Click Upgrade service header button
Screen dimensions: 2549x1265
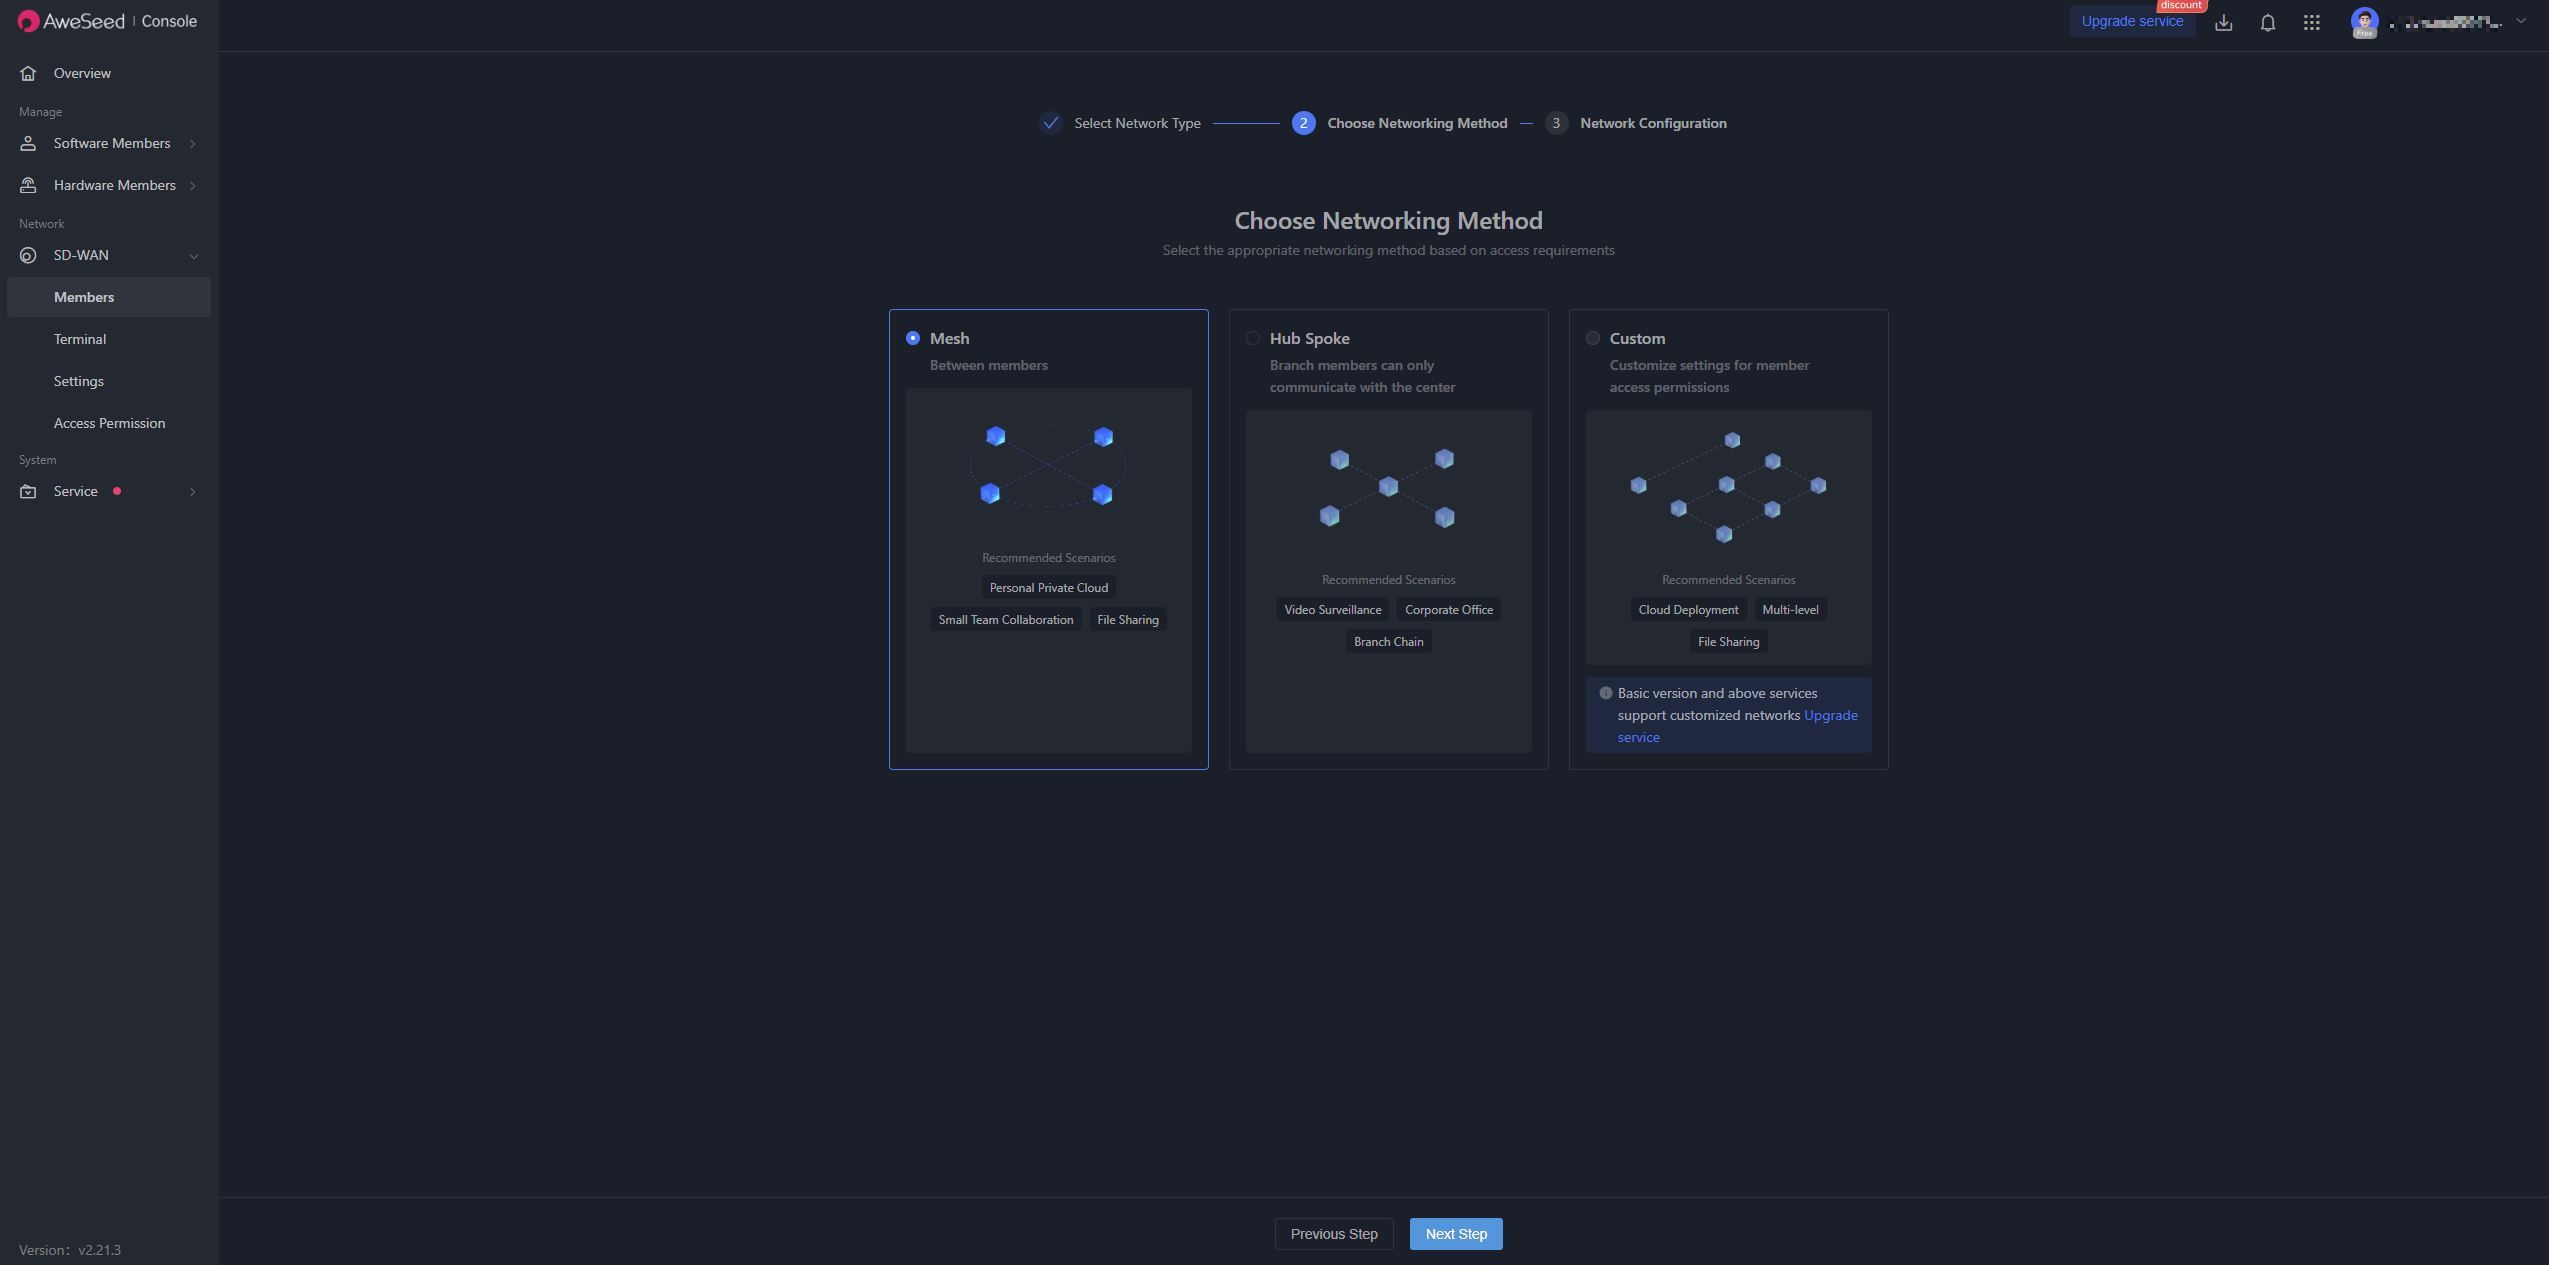coord(2131,21)
